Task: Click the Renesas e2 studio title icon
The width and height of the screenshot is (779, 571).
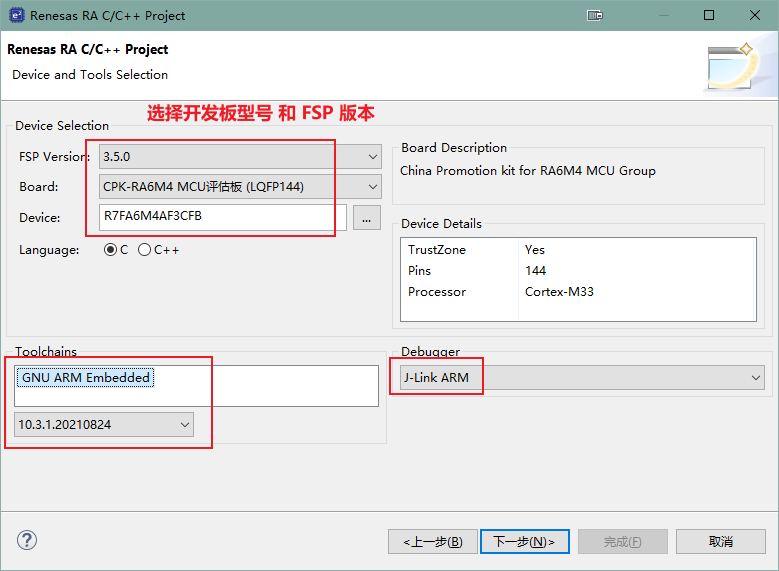Action: coord(14,15)
